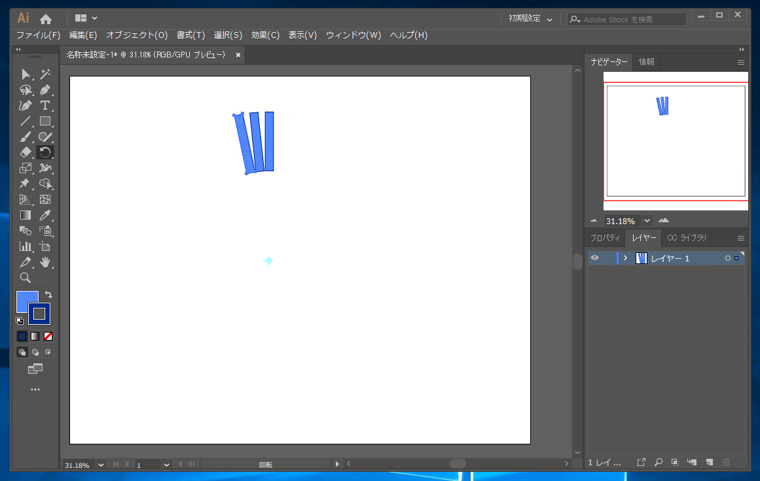Open the navigator zoom percentage dropdown
The image size is (760, 481).
(647, 221)
